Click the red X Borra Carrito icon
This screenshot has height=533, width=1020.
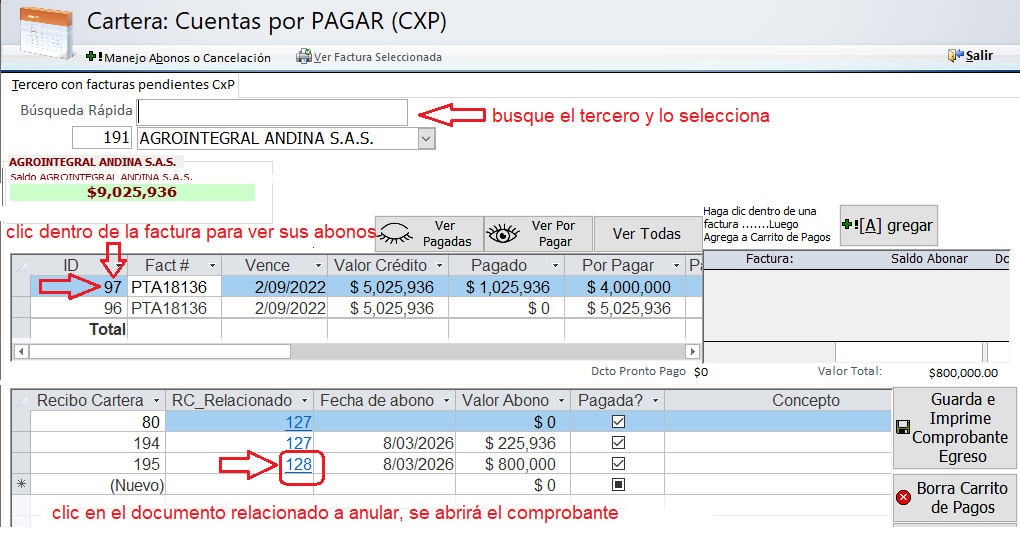(x=903, y=497)
